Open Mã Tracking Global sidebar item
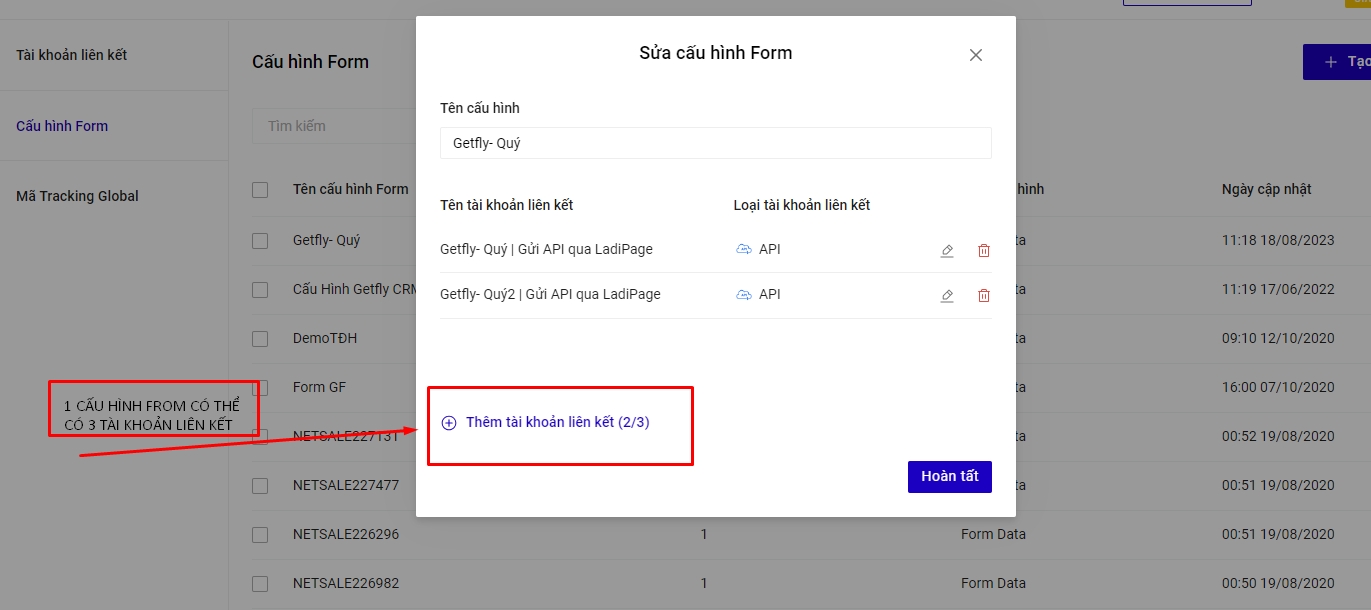The width and height of the screenshot is (1371, 610). click(x=77, y=196)
